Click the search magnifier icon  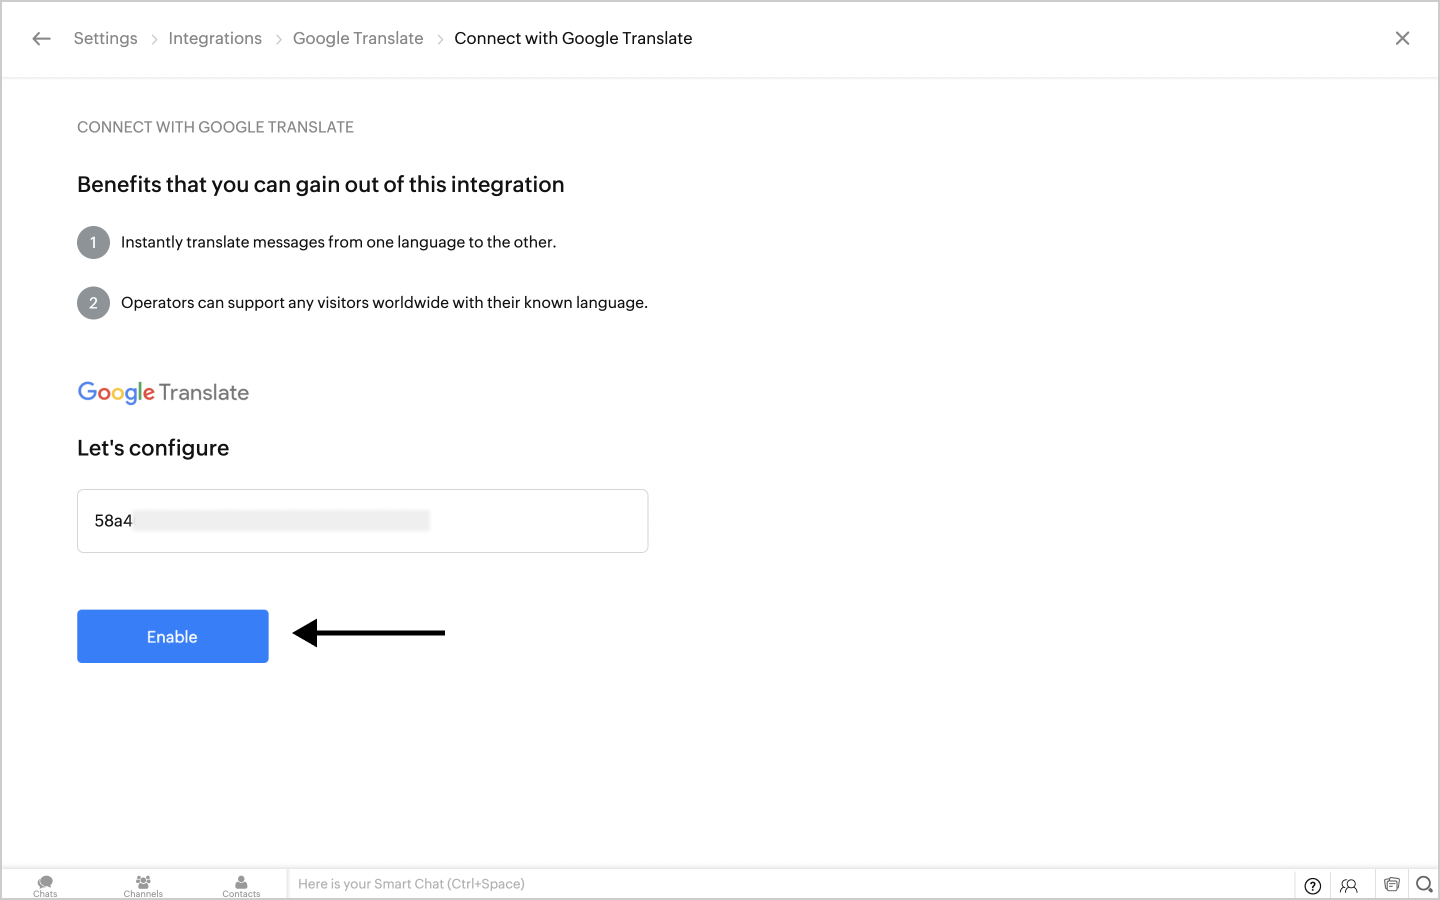[1424, 884]
